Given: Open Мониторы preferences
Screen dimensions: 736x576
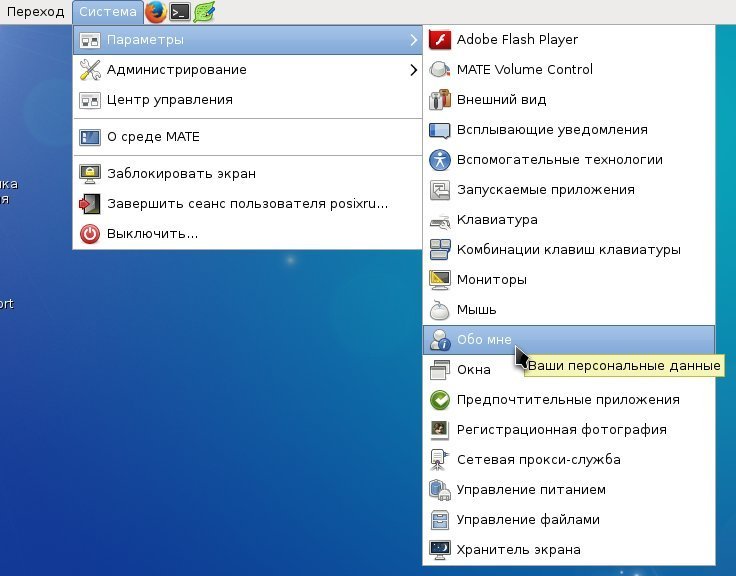Looking at the screenshot, I should tap(569, 280).
